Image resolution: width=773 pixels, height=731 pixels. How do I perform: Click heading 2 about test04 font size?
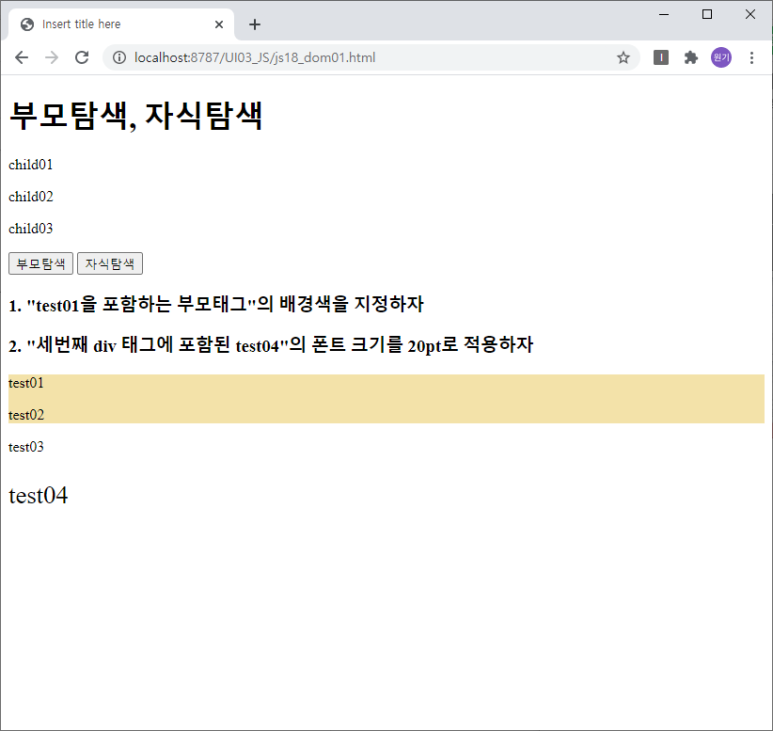(271, 345)
